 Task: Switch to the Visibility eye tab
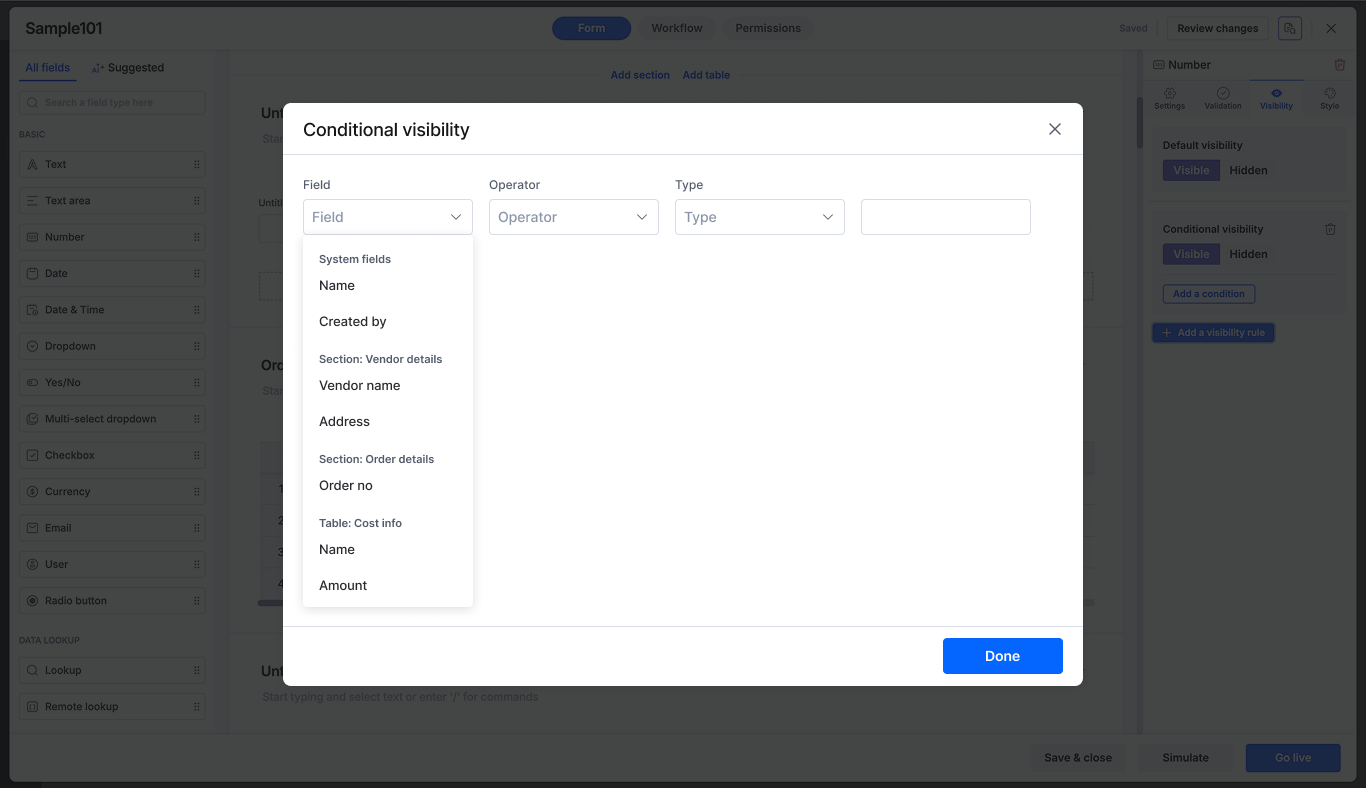click(x=1276, y=93)
